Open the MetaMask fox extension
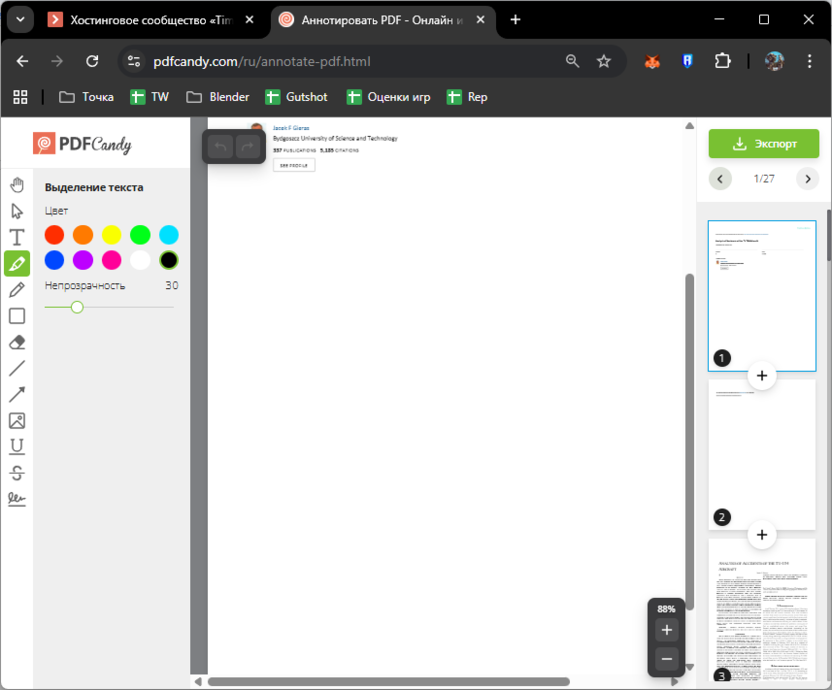The image size is (832, 690). 652,62
